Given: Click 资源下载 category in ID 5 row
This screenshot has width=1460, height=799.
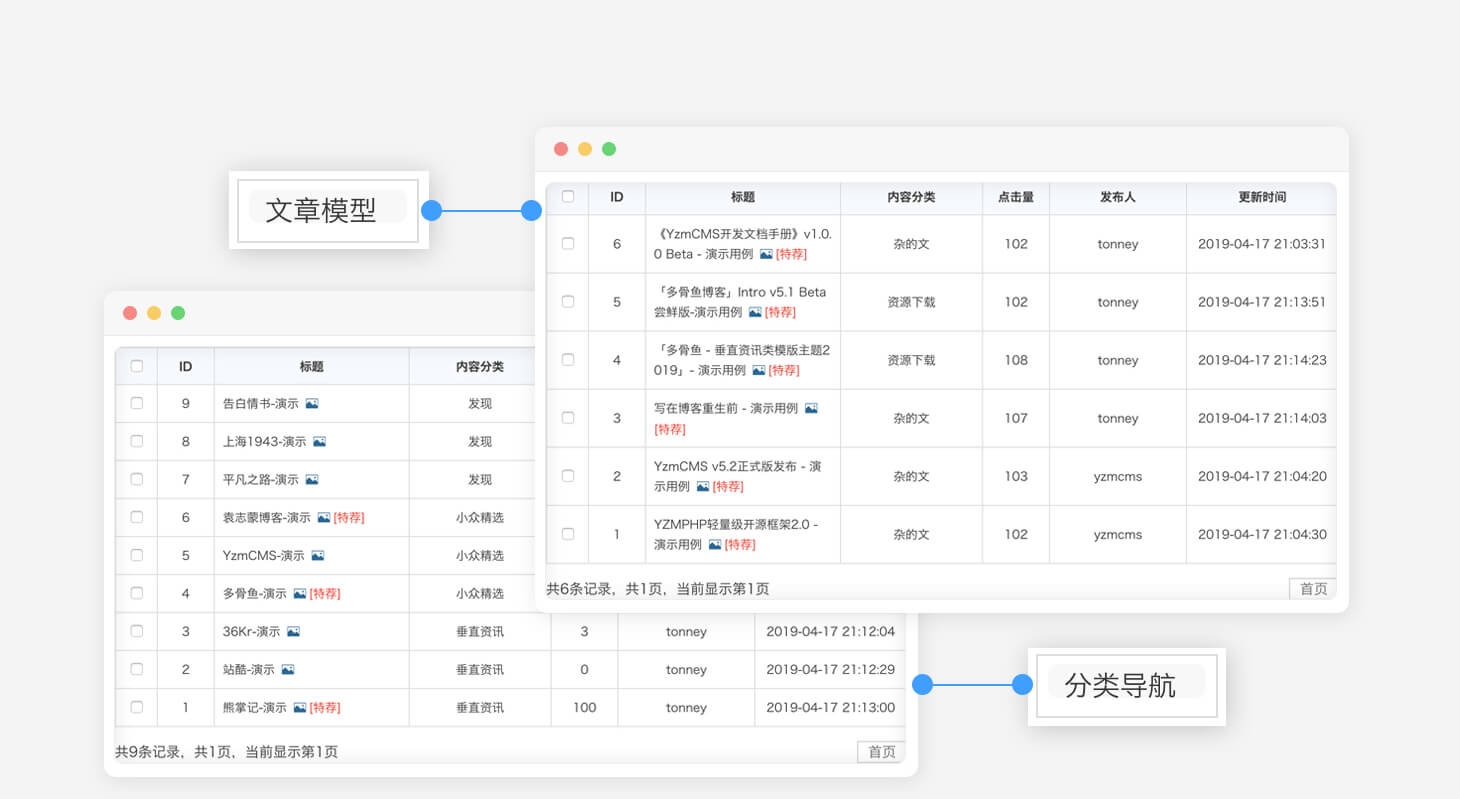Looking at the screenshot, I should [911, 302].
